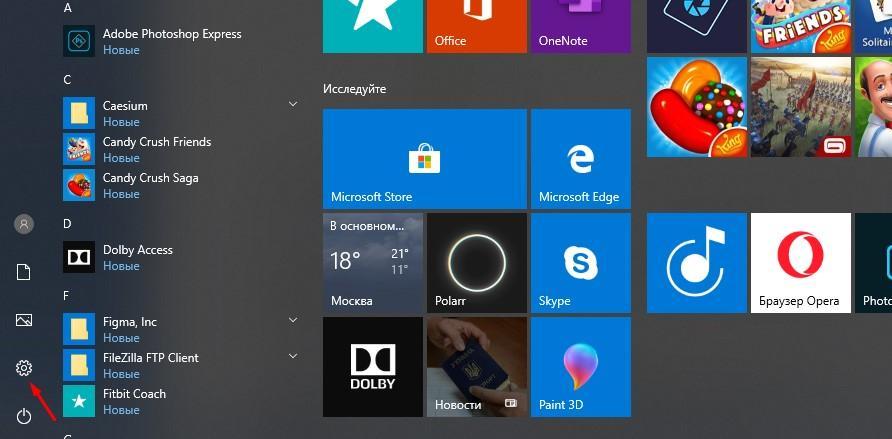Open Settings via the gear icon
The width and height of the screenshot is (892, 439).
23,368
